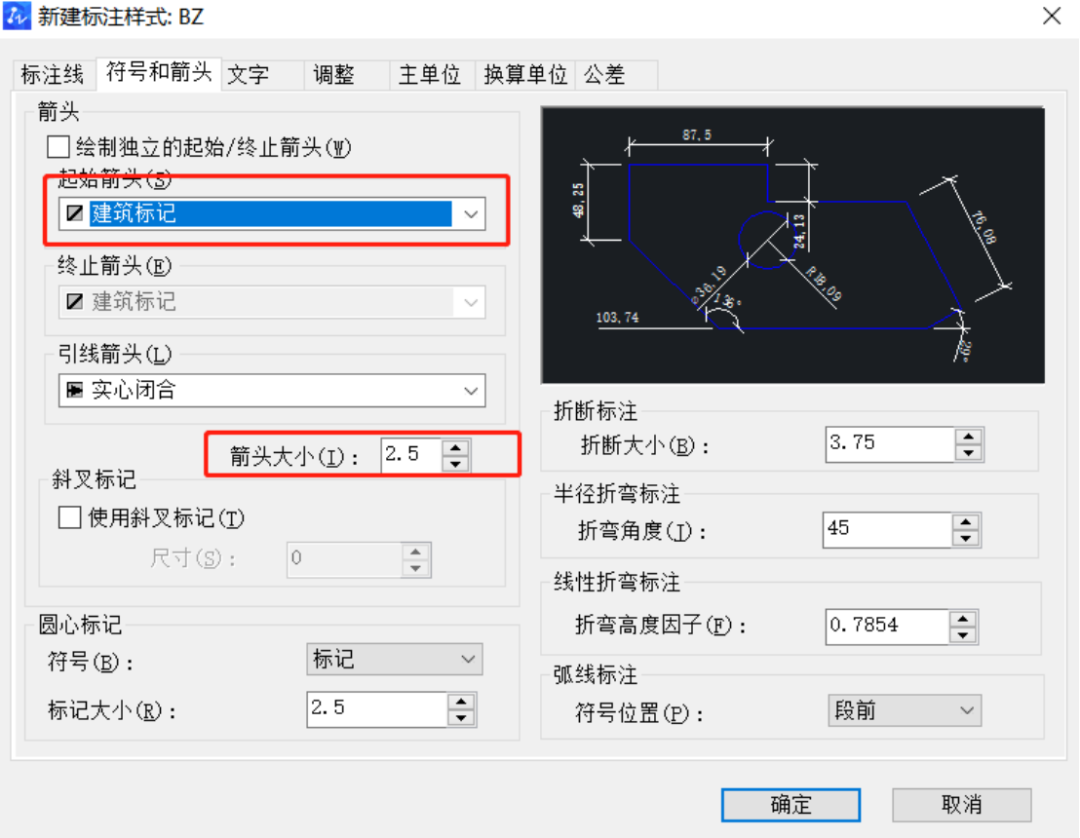Open the 引线箭头 dropdown
The height and width of the screenshot is (838, 1080).
pyautogui.click(x=470, y=390)
